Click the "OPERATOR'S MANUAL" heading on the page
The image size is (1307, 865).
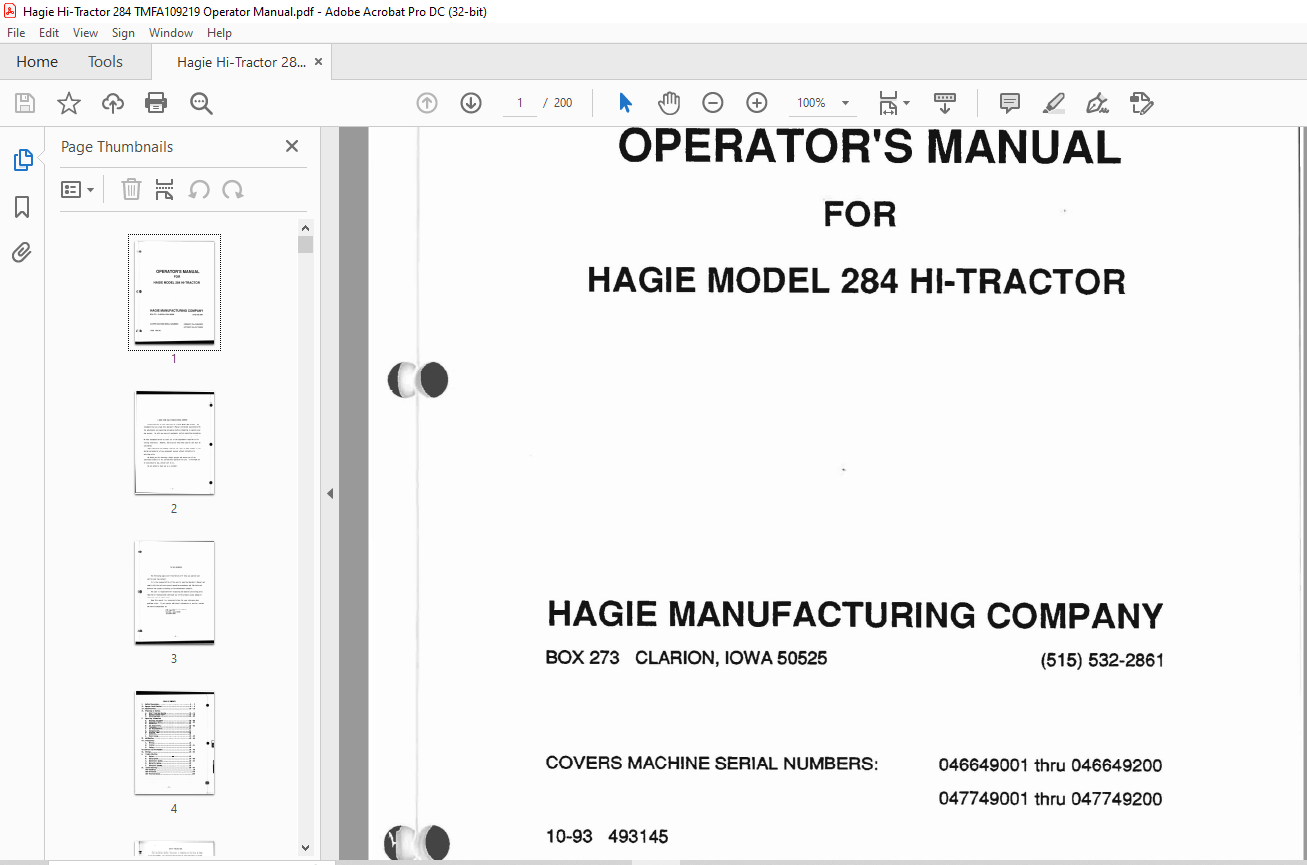point(869,147)
